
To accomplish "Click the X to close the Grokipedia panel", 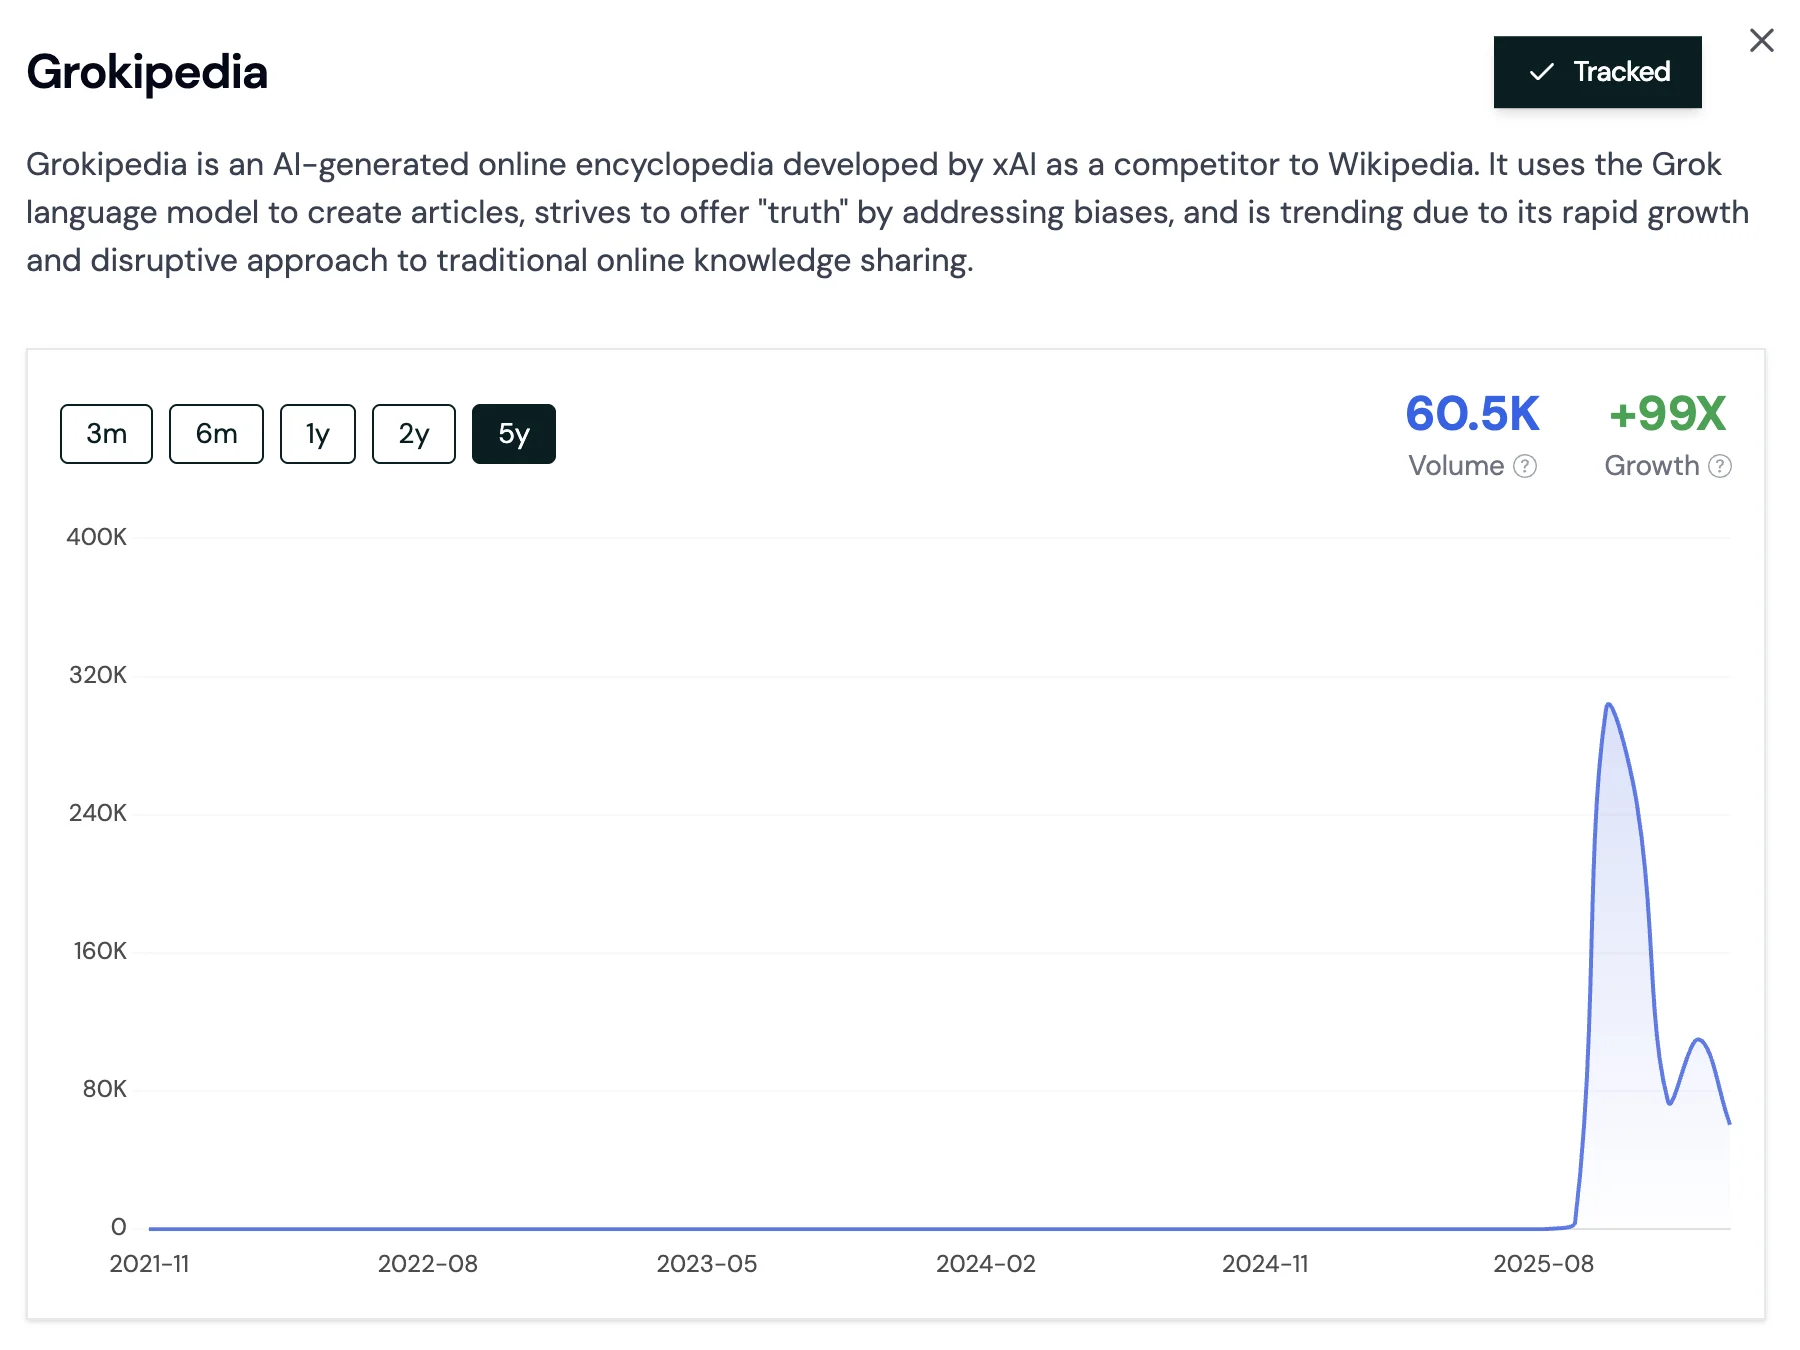I will pos(1761,41).
